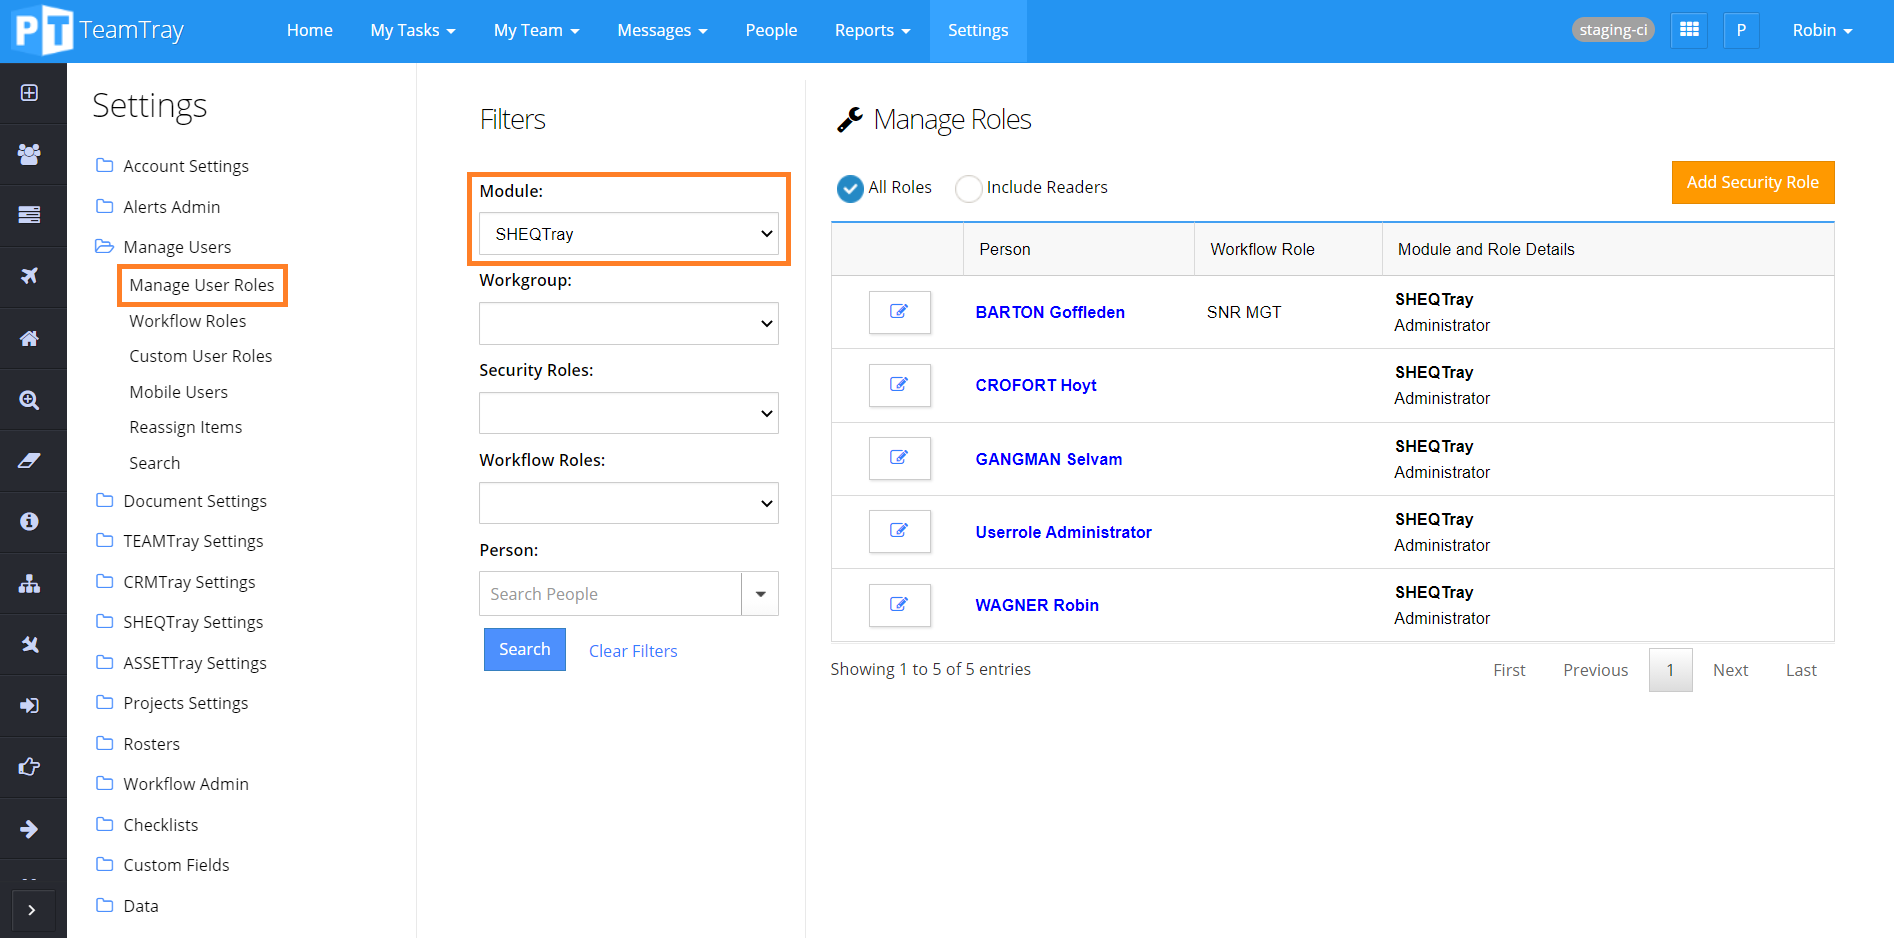Open the plus-square sidebar icon
The height and width of the screenshot is (938, 1894).
coord(30,93)
